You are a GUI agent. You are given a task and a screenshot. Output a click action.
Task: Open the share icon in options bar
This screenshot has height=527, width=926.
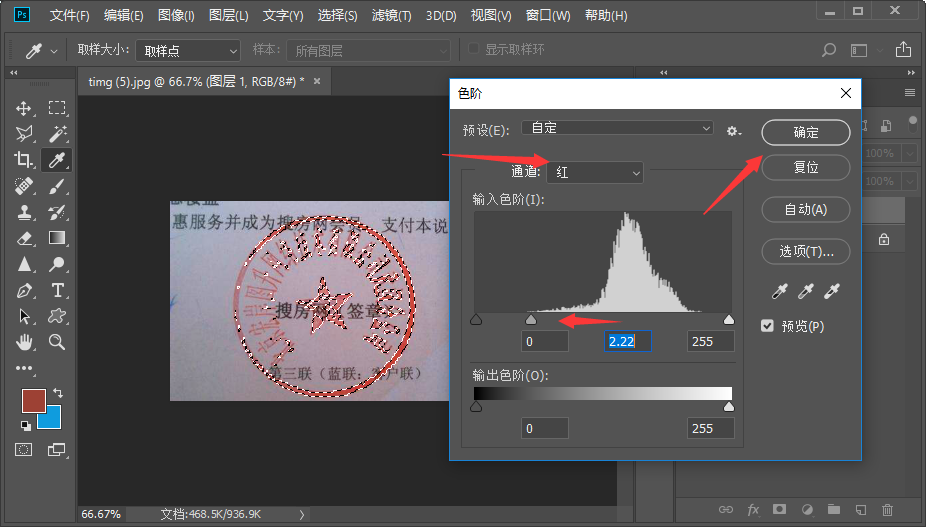point(903,50)
